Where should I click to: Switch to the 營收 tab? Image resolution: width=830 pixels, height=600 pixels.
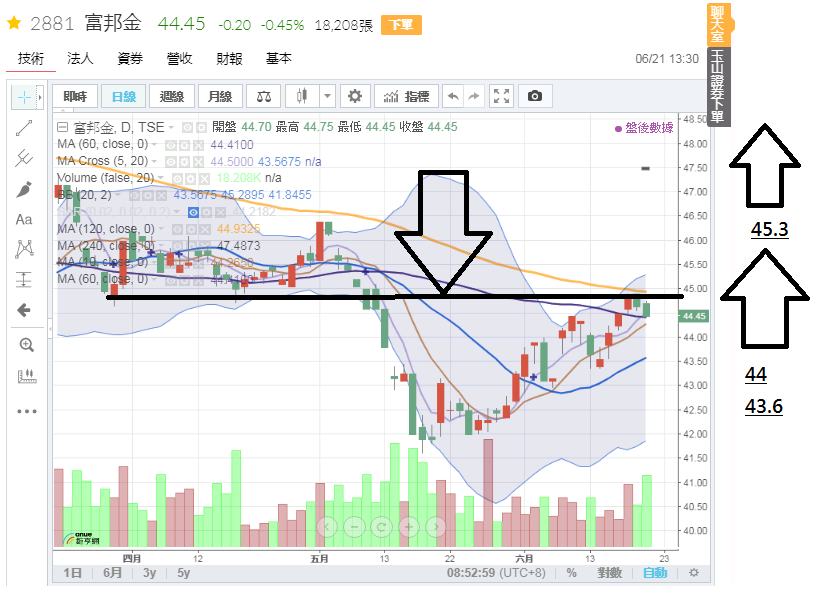tap(179, 58)
